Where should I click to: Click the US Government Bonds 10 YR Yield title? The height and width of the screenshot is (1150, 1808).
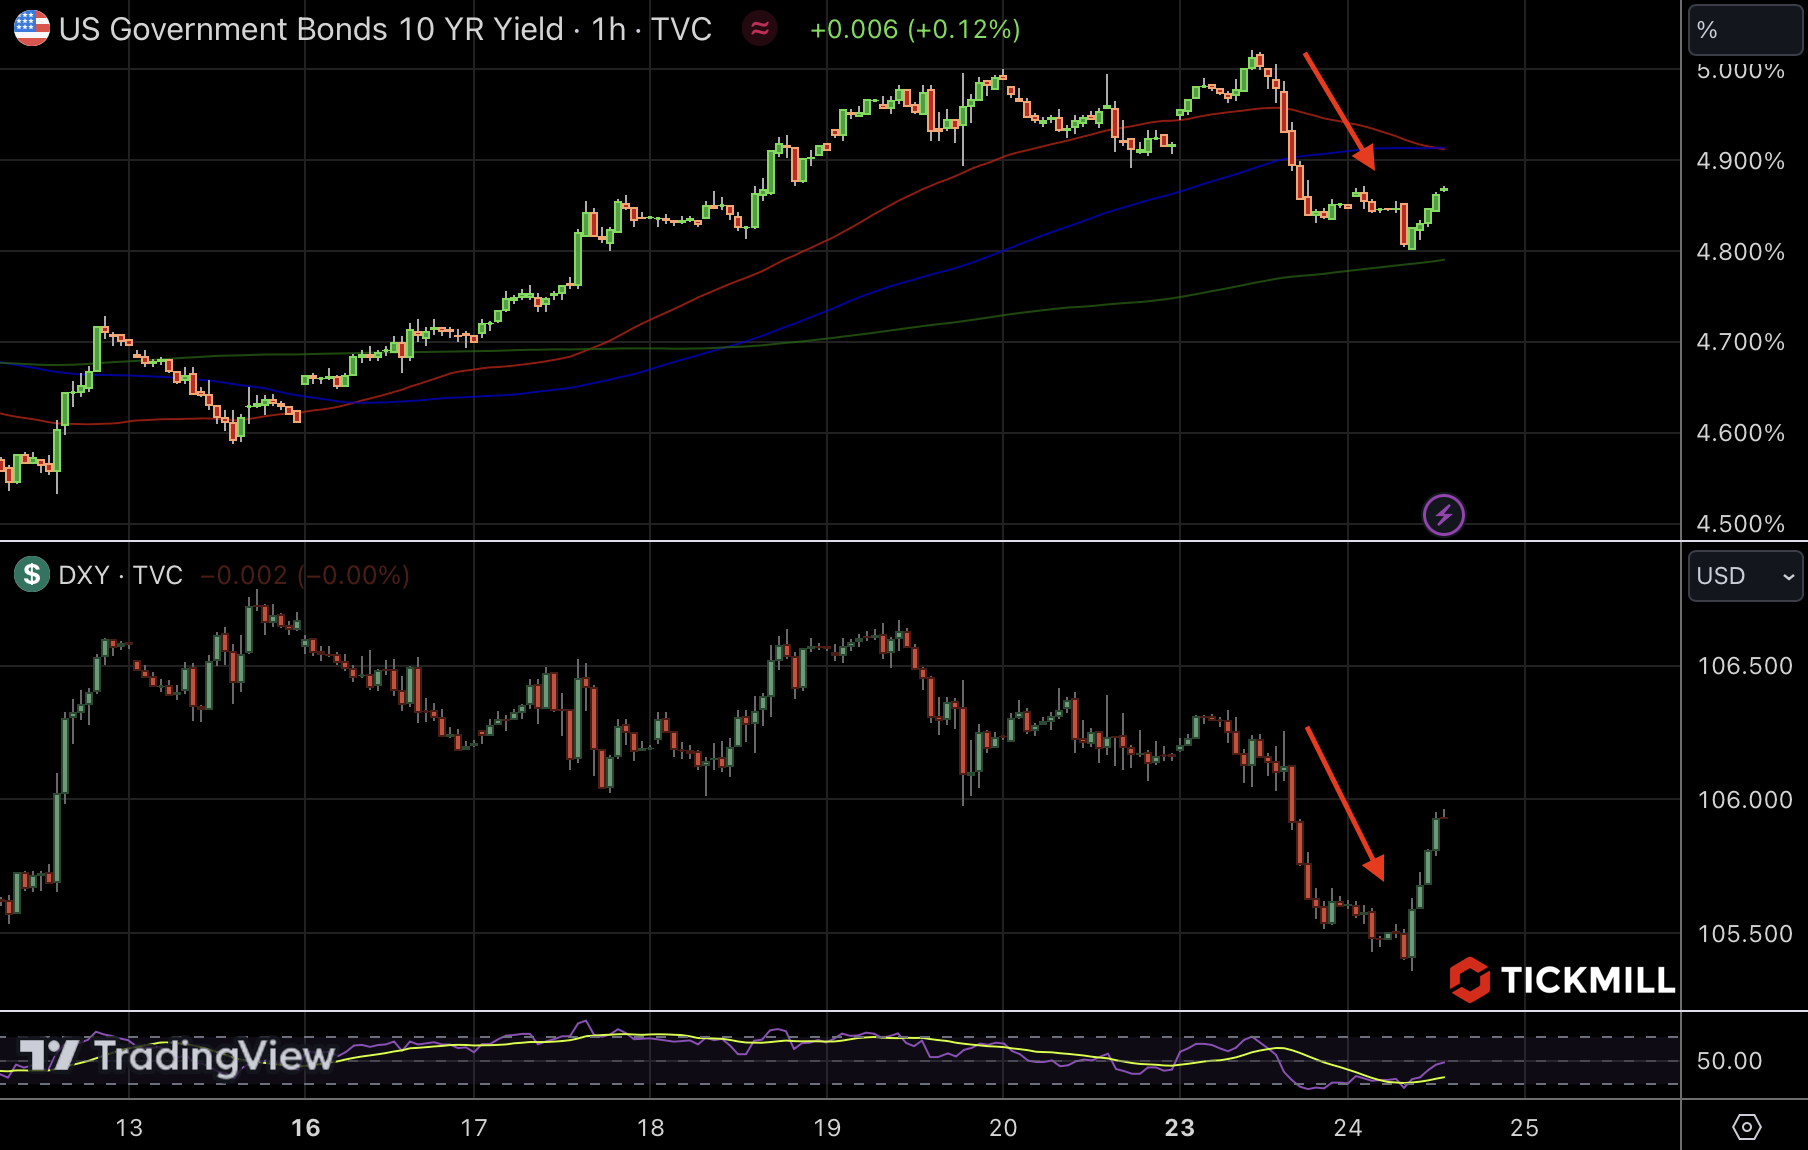point(311,29)
